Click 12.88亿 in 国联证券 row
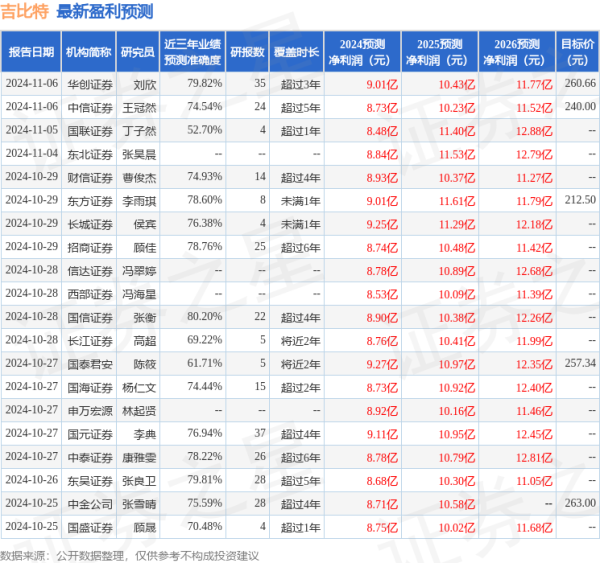The image size is (600, 563). point(534,131)
